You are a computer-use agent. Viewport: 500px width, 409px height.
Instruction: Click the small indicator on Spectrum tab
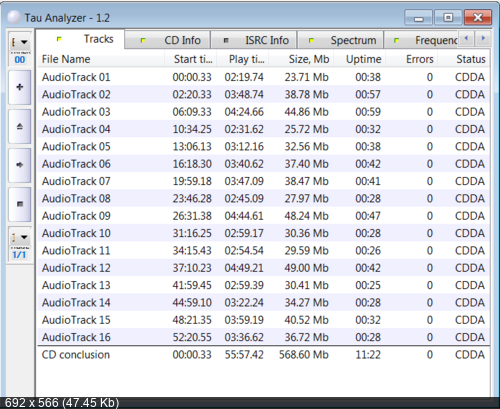click(x=311, y=40)
